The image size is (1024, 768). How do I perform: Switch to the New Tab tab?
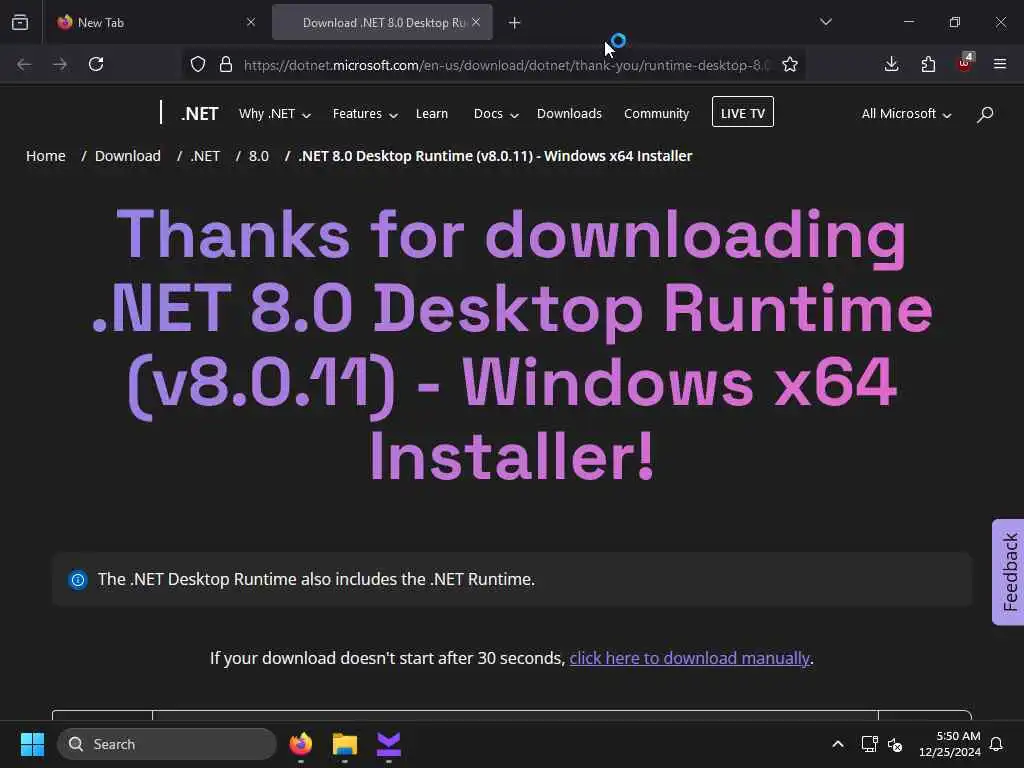click(155, 22)
